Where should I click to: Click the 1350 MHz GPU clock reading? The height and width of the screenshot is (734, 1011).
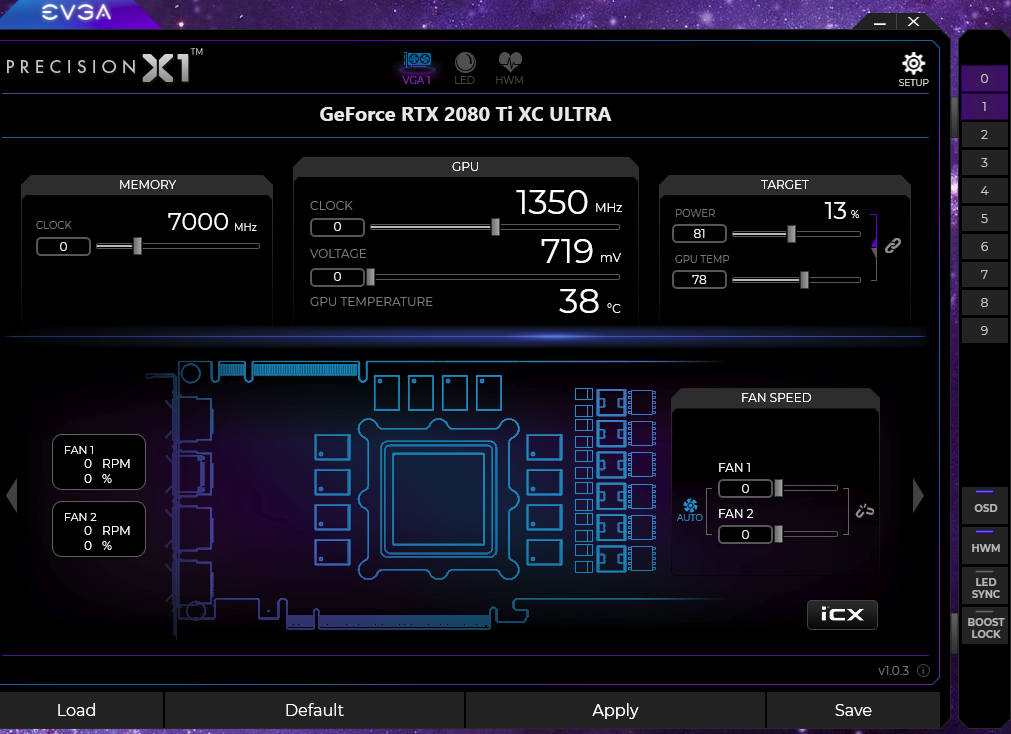point(569,203)
